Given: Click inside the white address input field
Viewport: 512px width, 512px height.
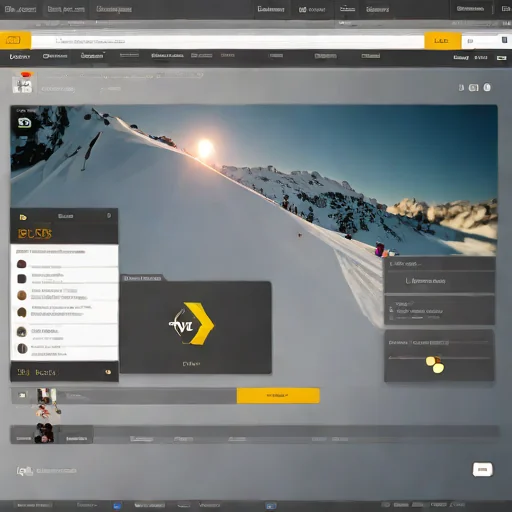Looking at the screenshot, I should point(227,42).
